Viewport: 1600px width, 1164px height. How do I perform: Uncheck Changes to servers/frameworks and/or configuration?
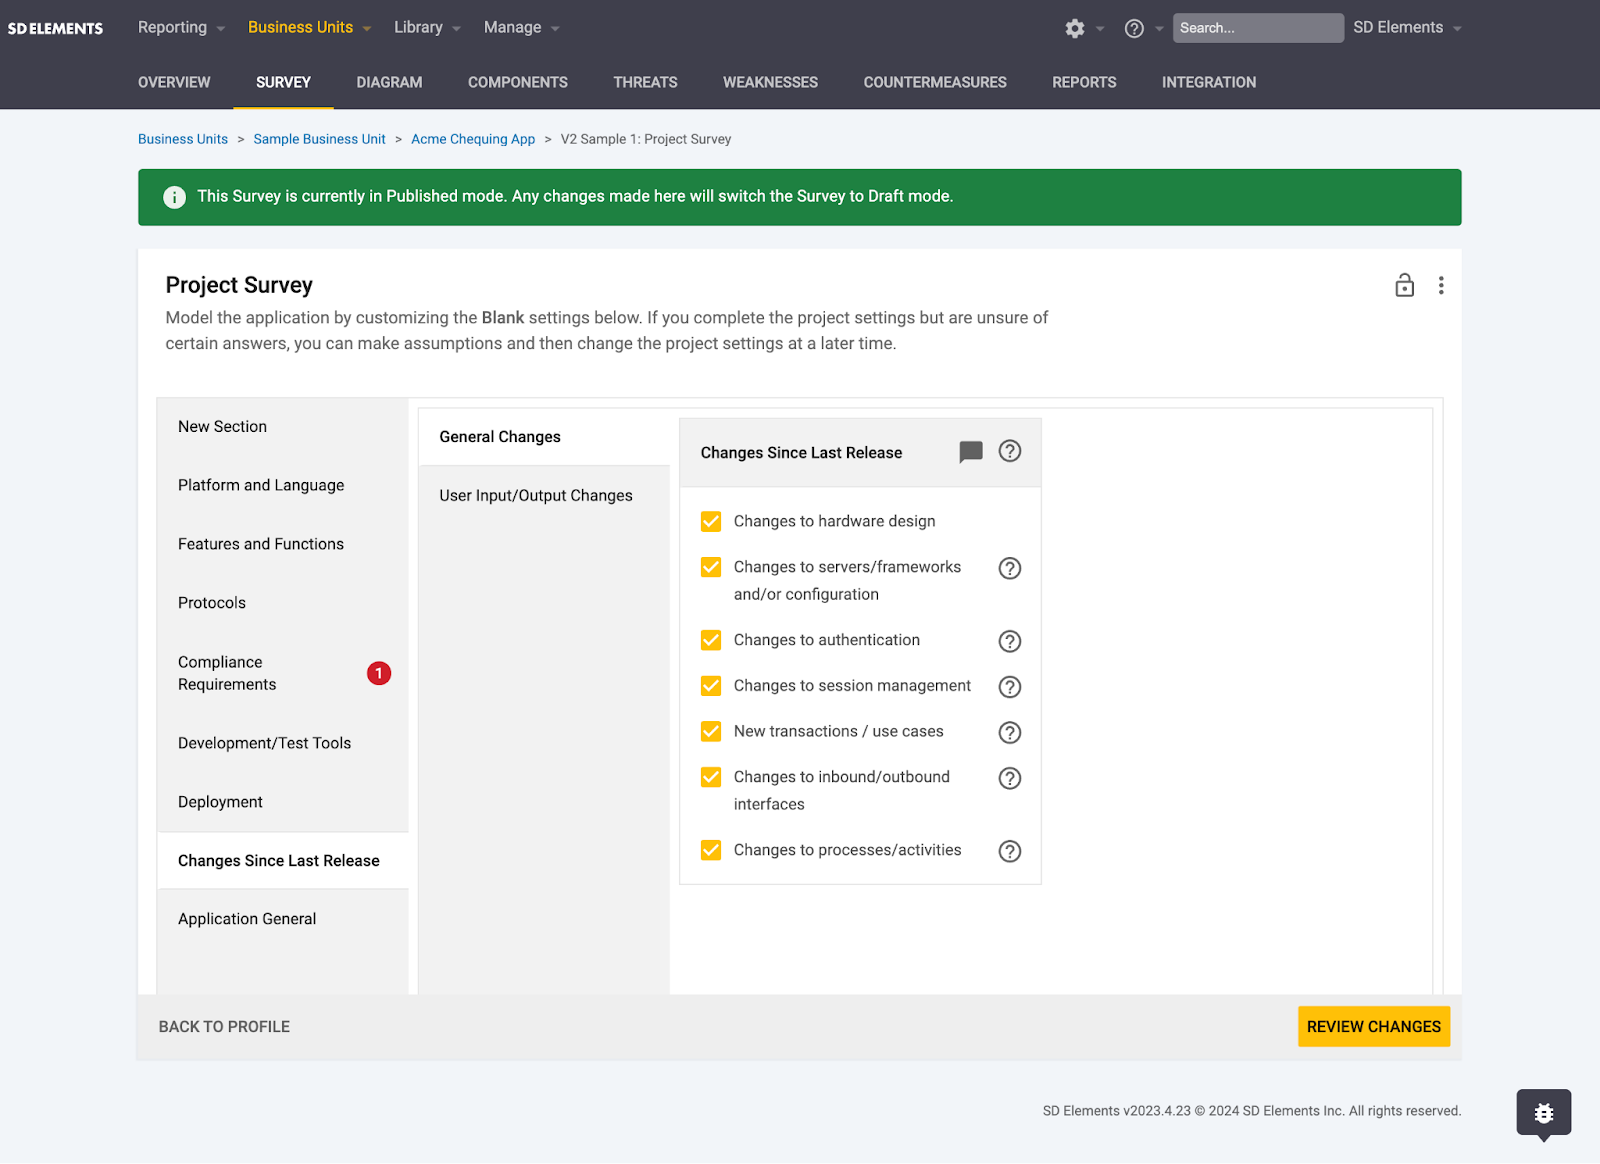coord(711,567)
